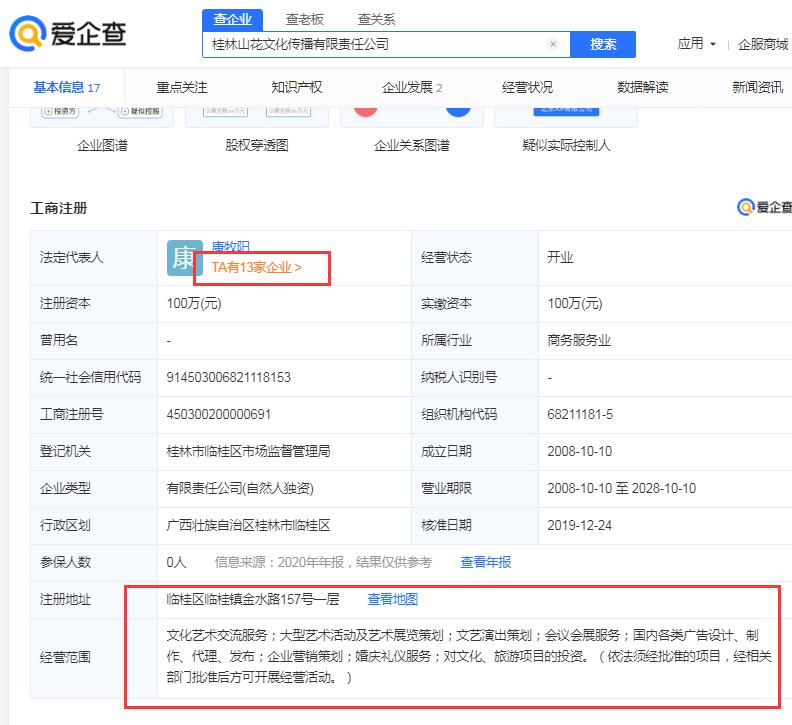Click 有限责任公司(自然人独资) value
This screenshot has width=792, height=725.
[240, 489]
